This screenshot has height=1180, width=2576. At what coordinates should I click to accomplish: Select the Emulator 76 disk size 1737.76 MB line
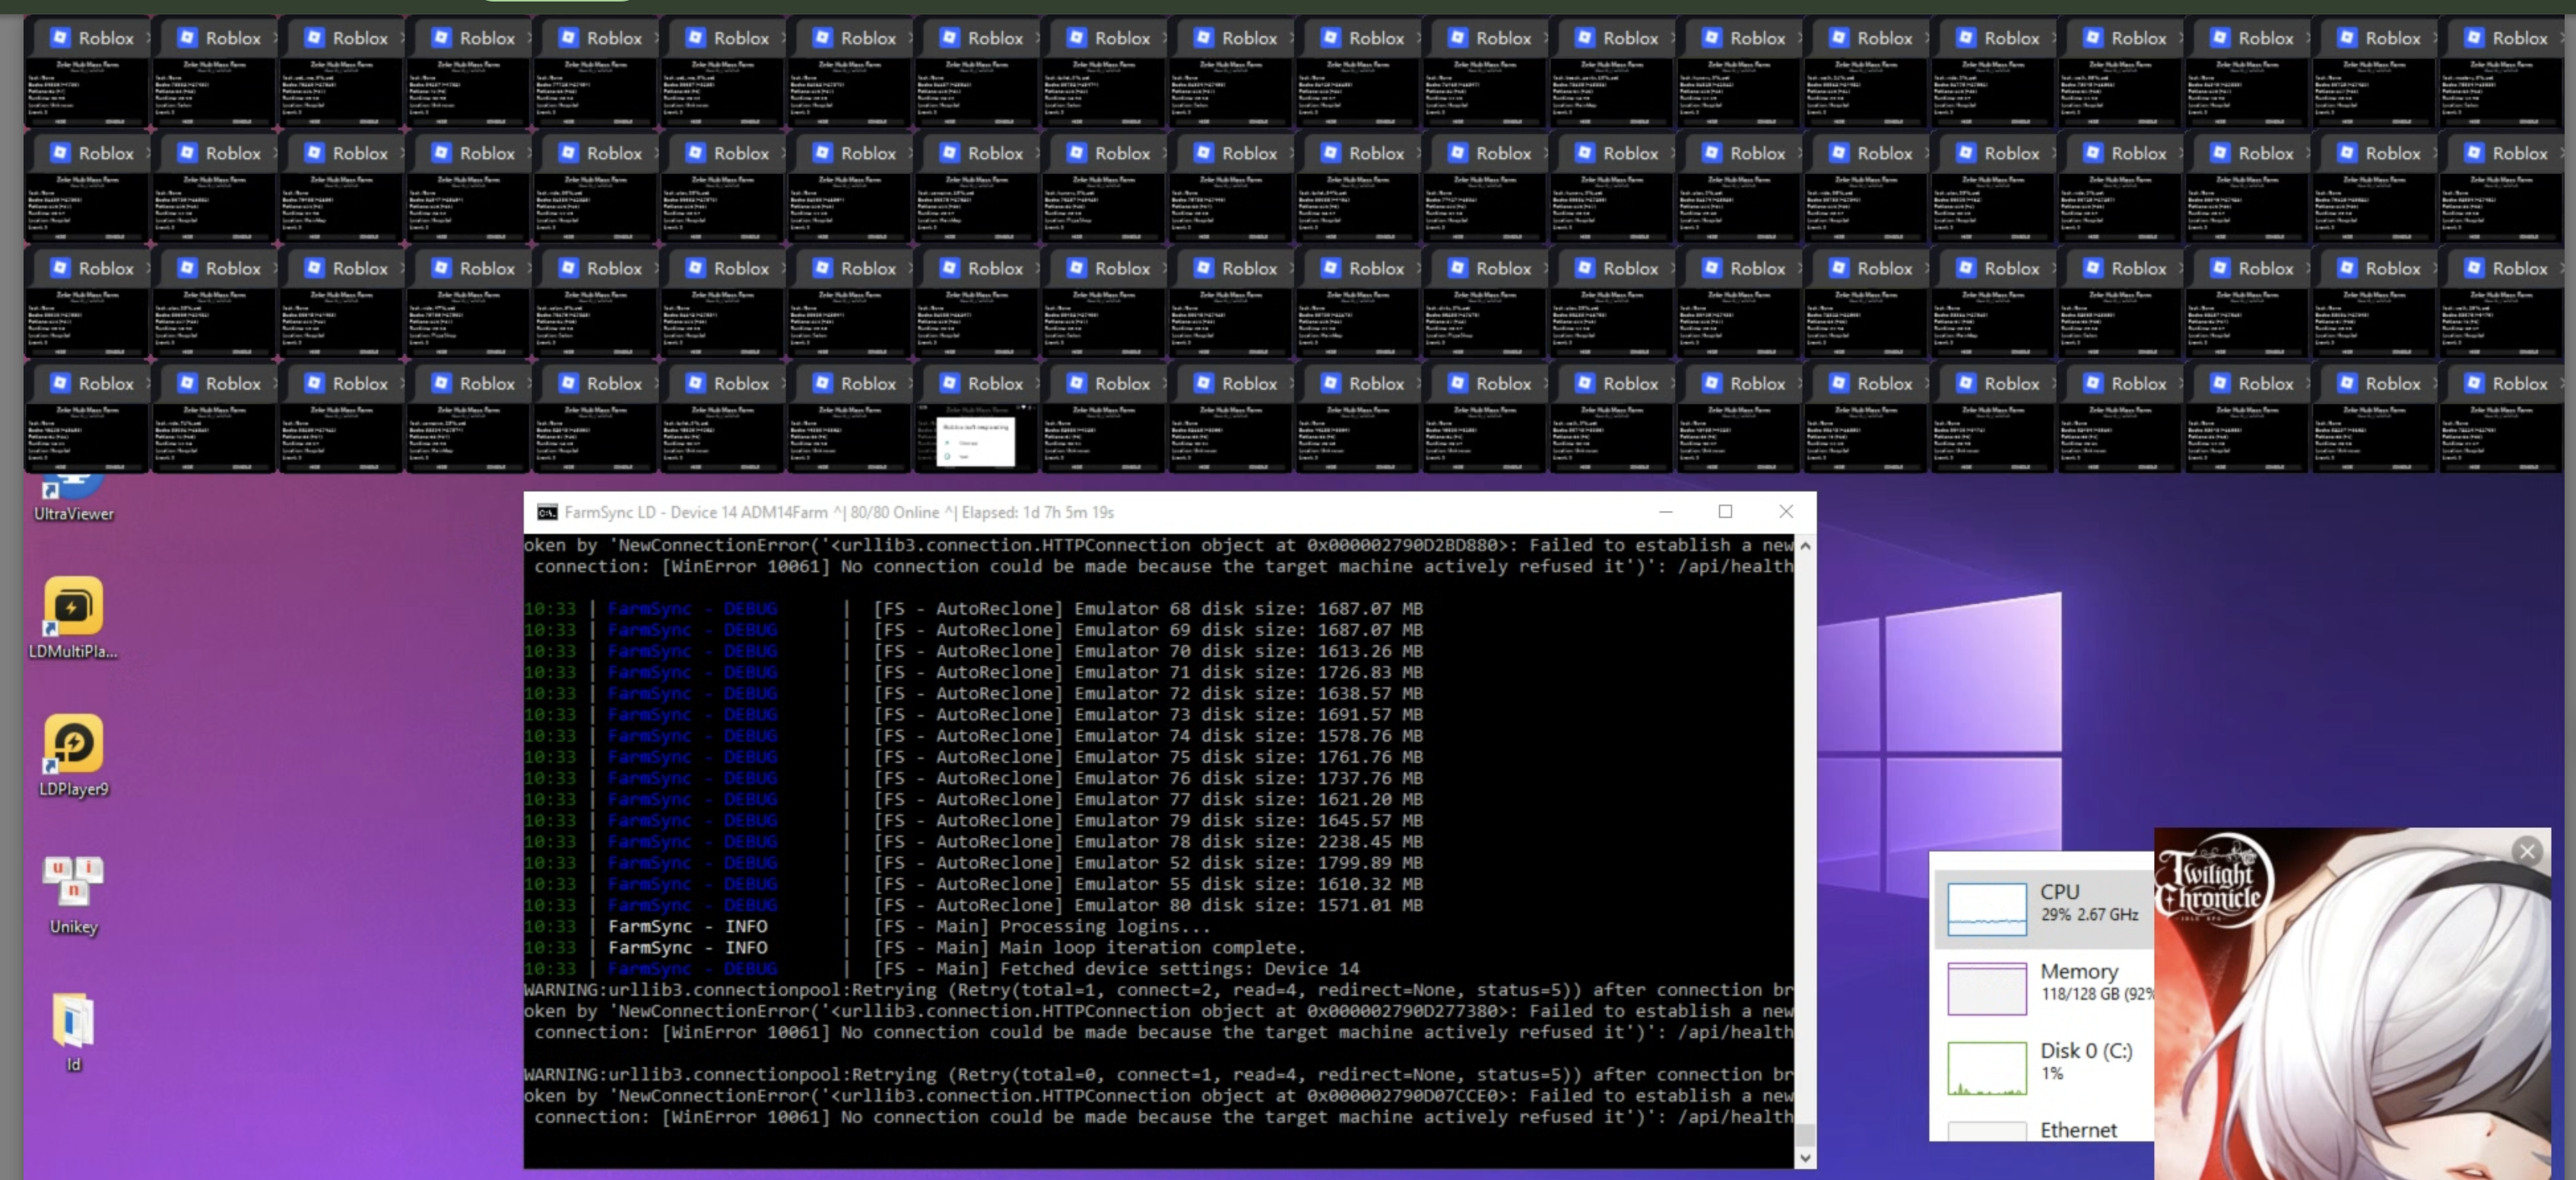point(973,778)
